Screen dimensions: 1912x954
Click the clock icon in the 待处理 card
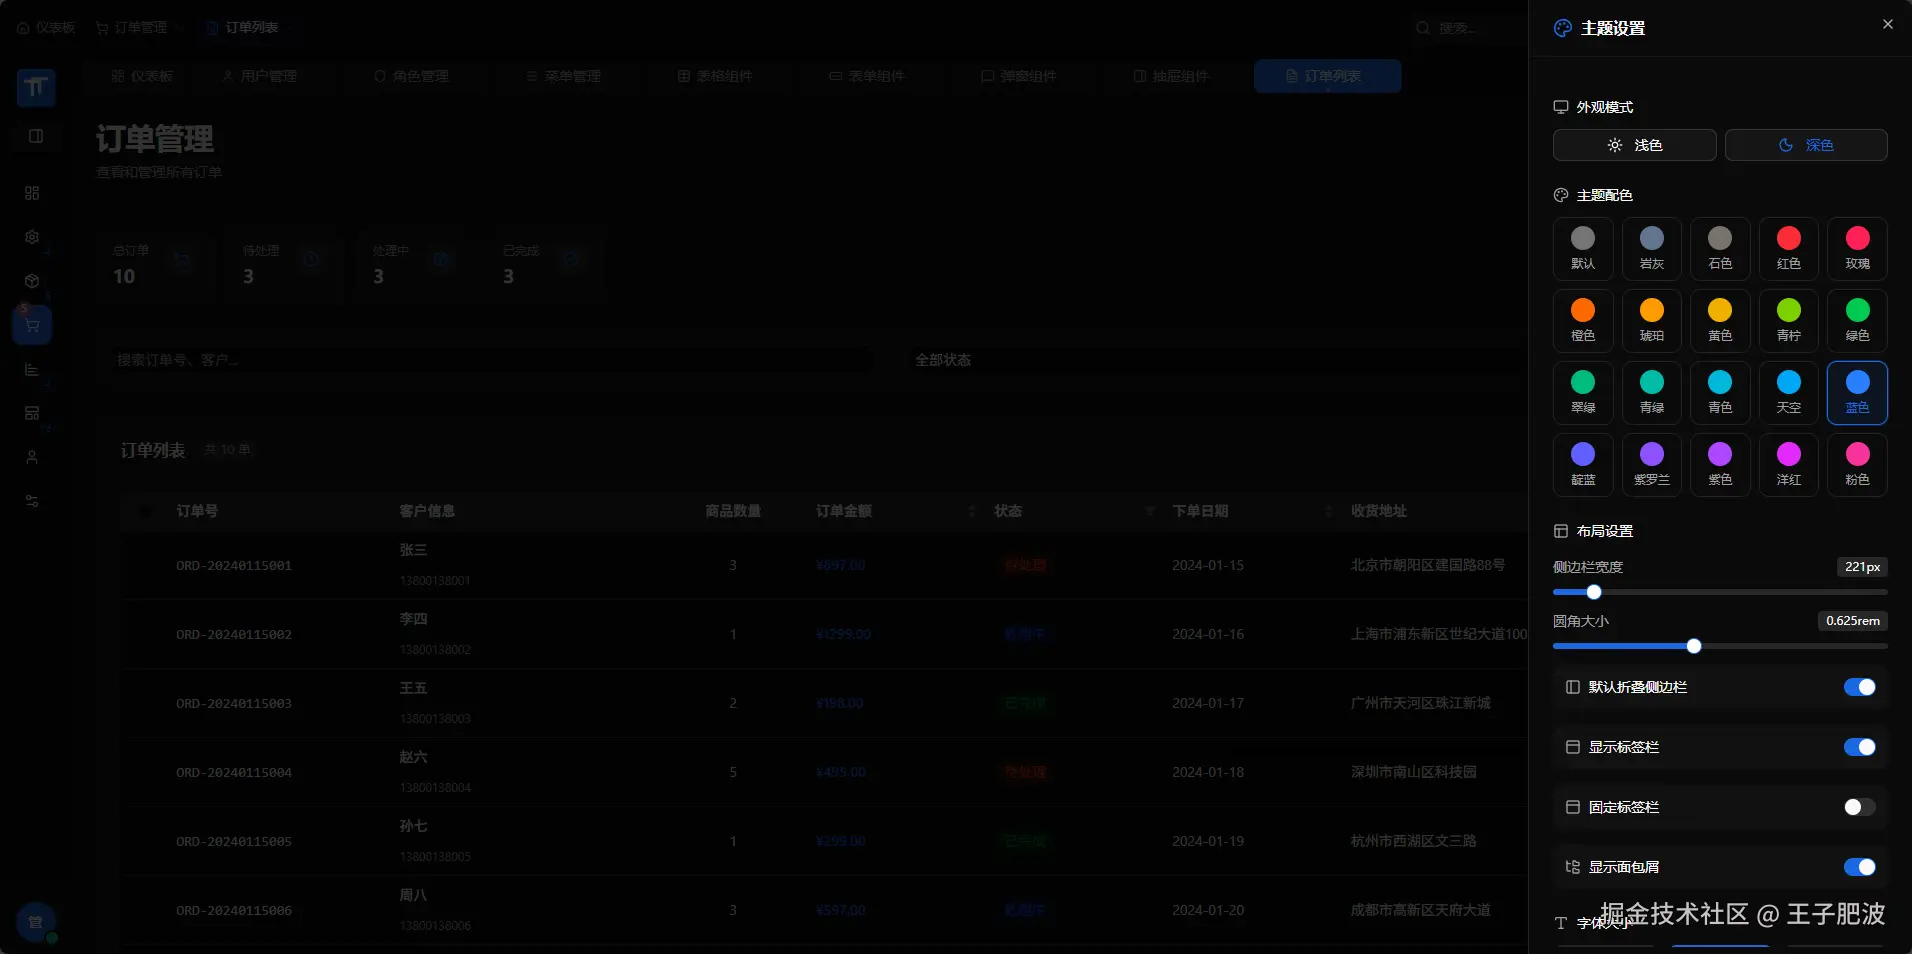[311, 260]
